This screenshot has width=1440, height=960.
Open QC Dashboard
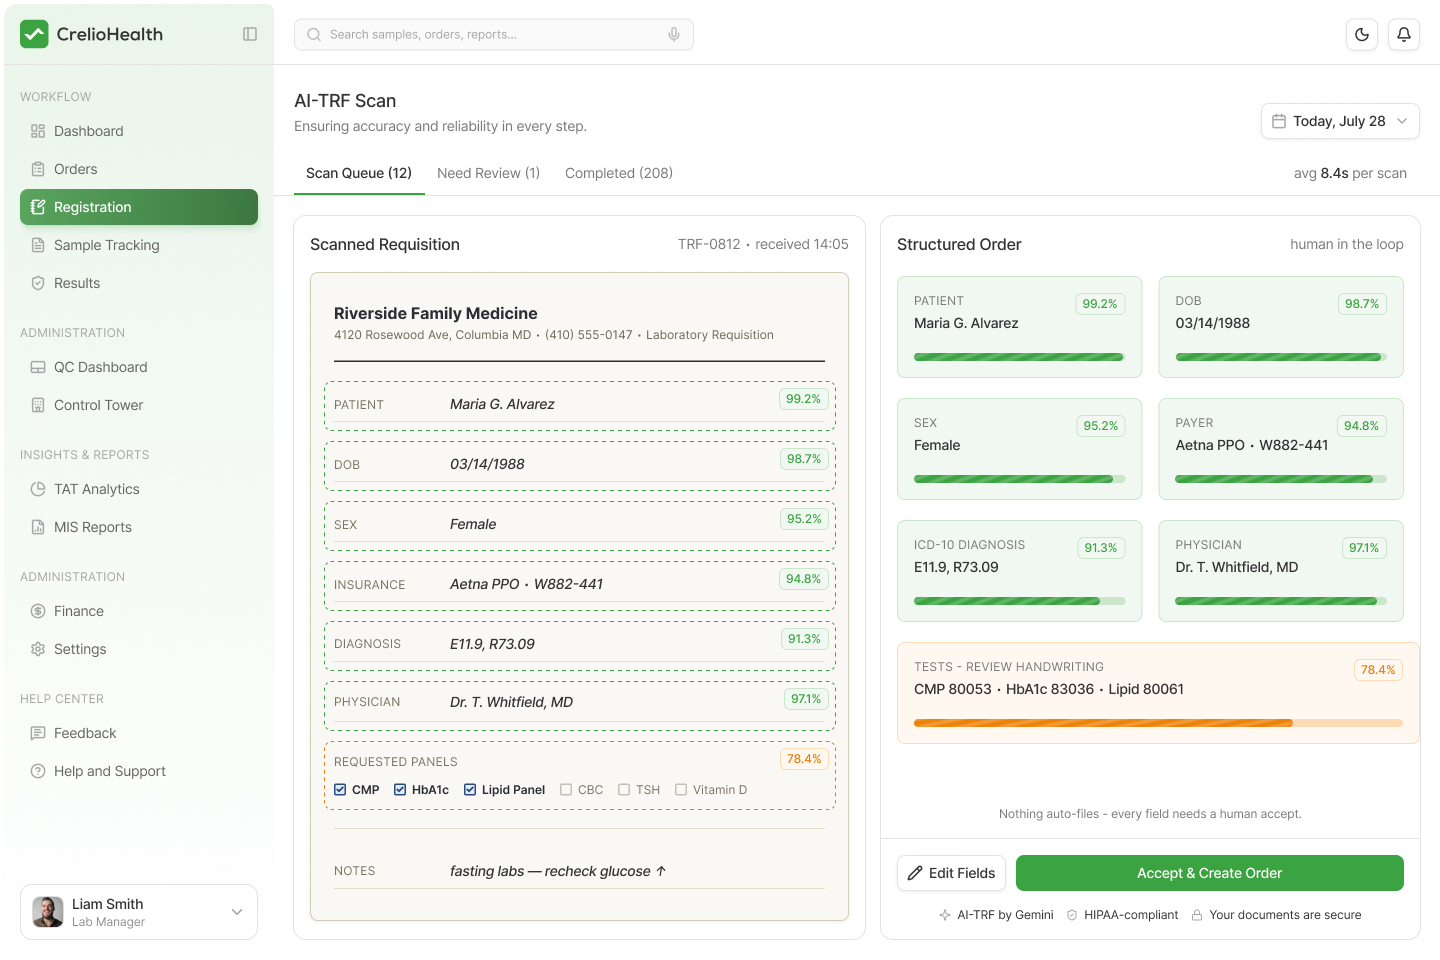point(139,367)
